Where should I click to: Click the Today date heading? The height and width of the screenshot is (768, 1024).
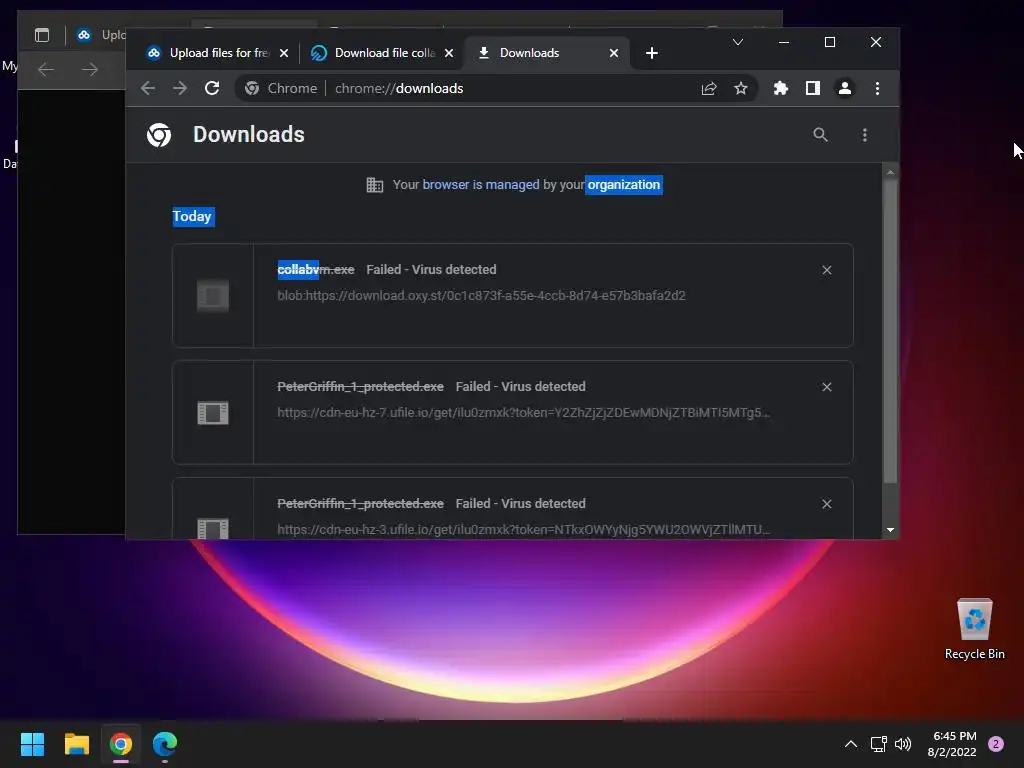192,216
